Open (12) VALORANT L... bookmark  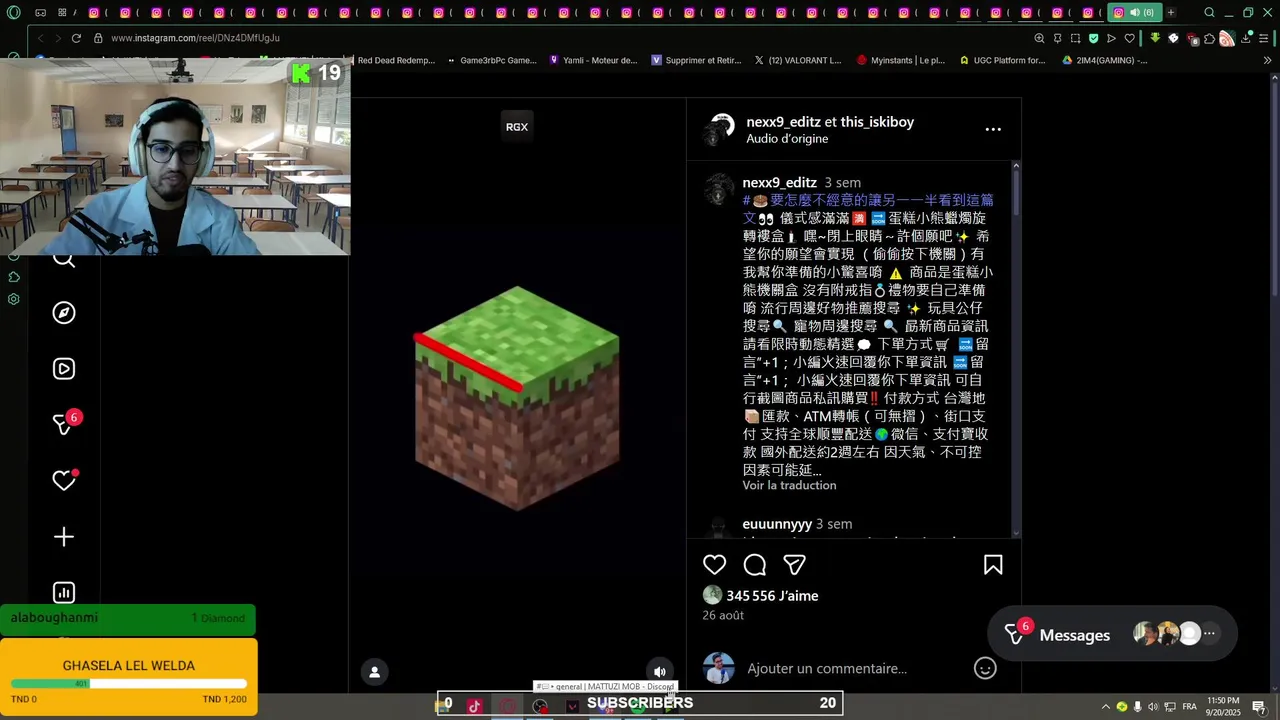(797, 60)
